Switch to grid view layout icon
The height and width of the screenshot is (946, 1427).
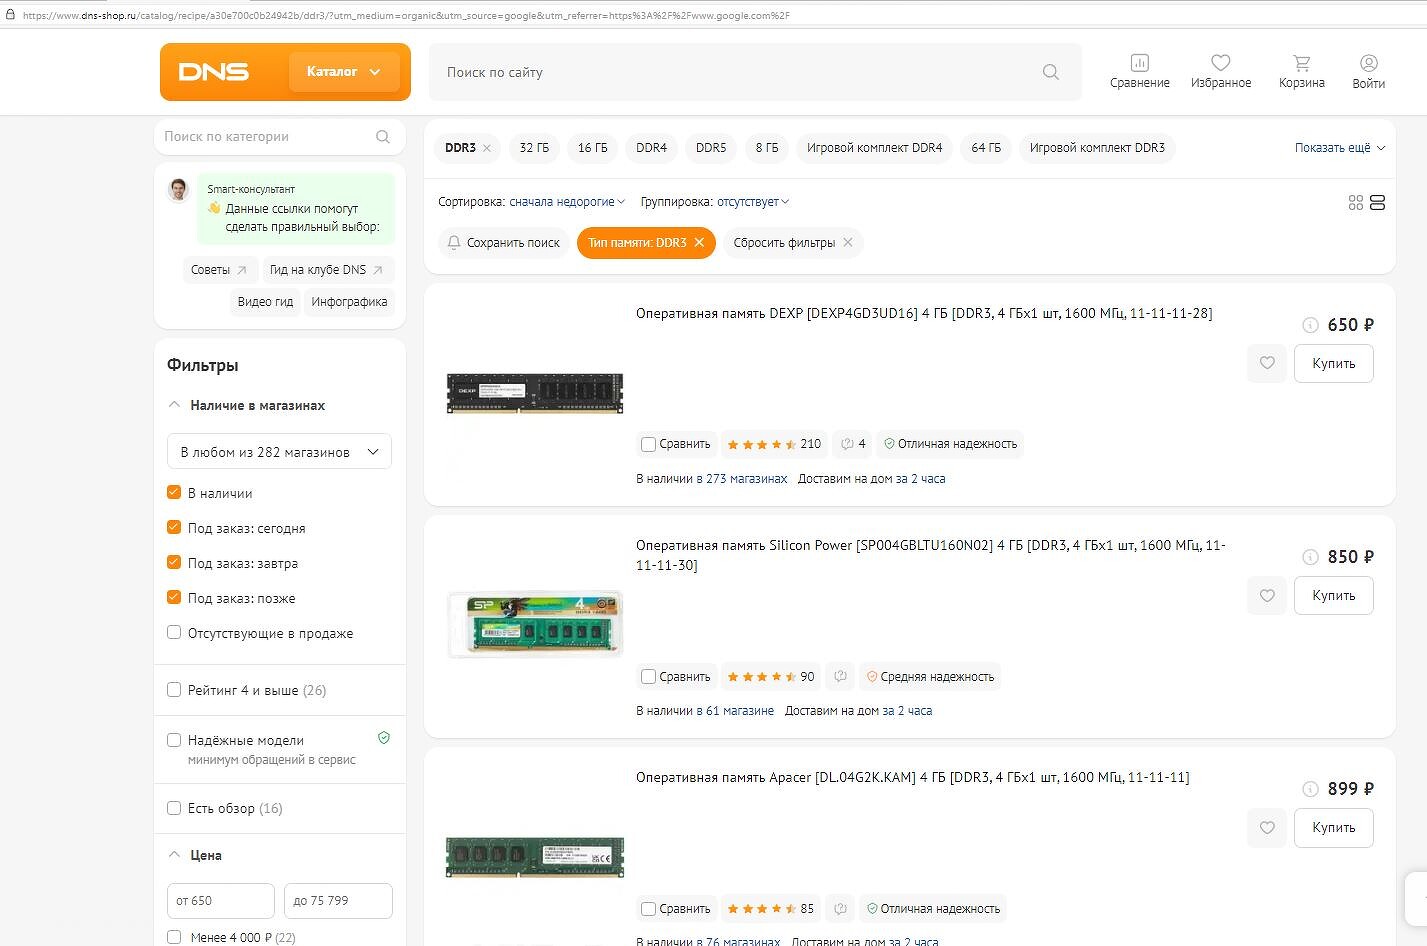pyautogui.click(x=1355, y=203)
